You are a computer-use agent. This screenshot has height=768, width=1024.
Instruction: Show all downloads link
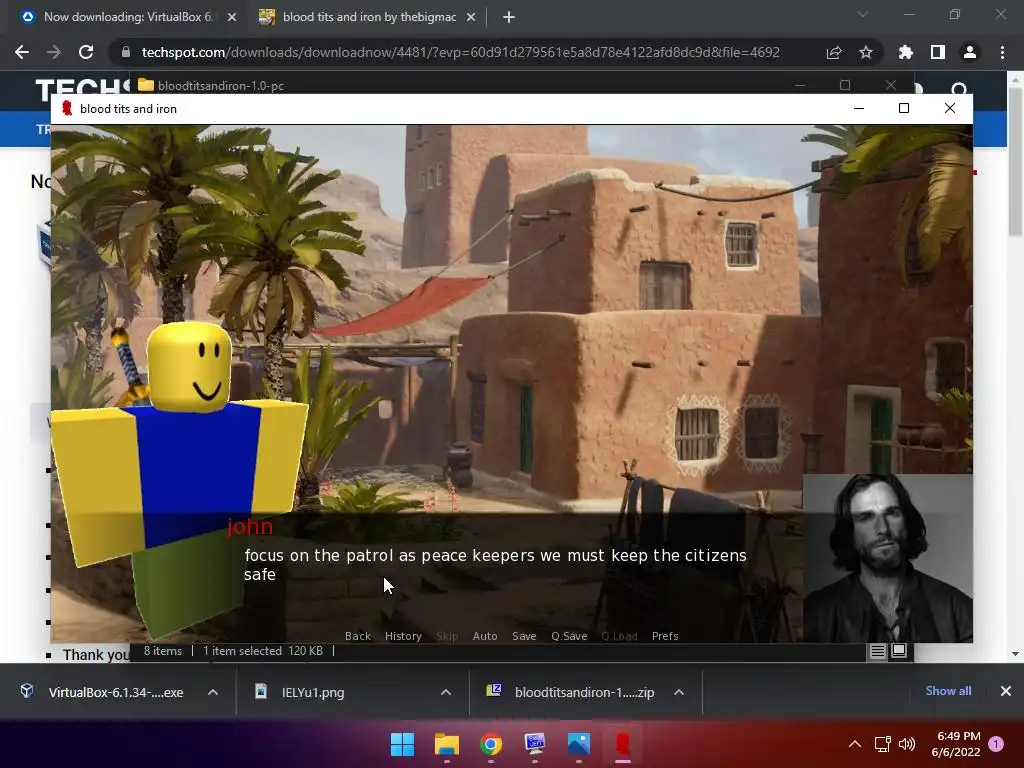(948, 691)
